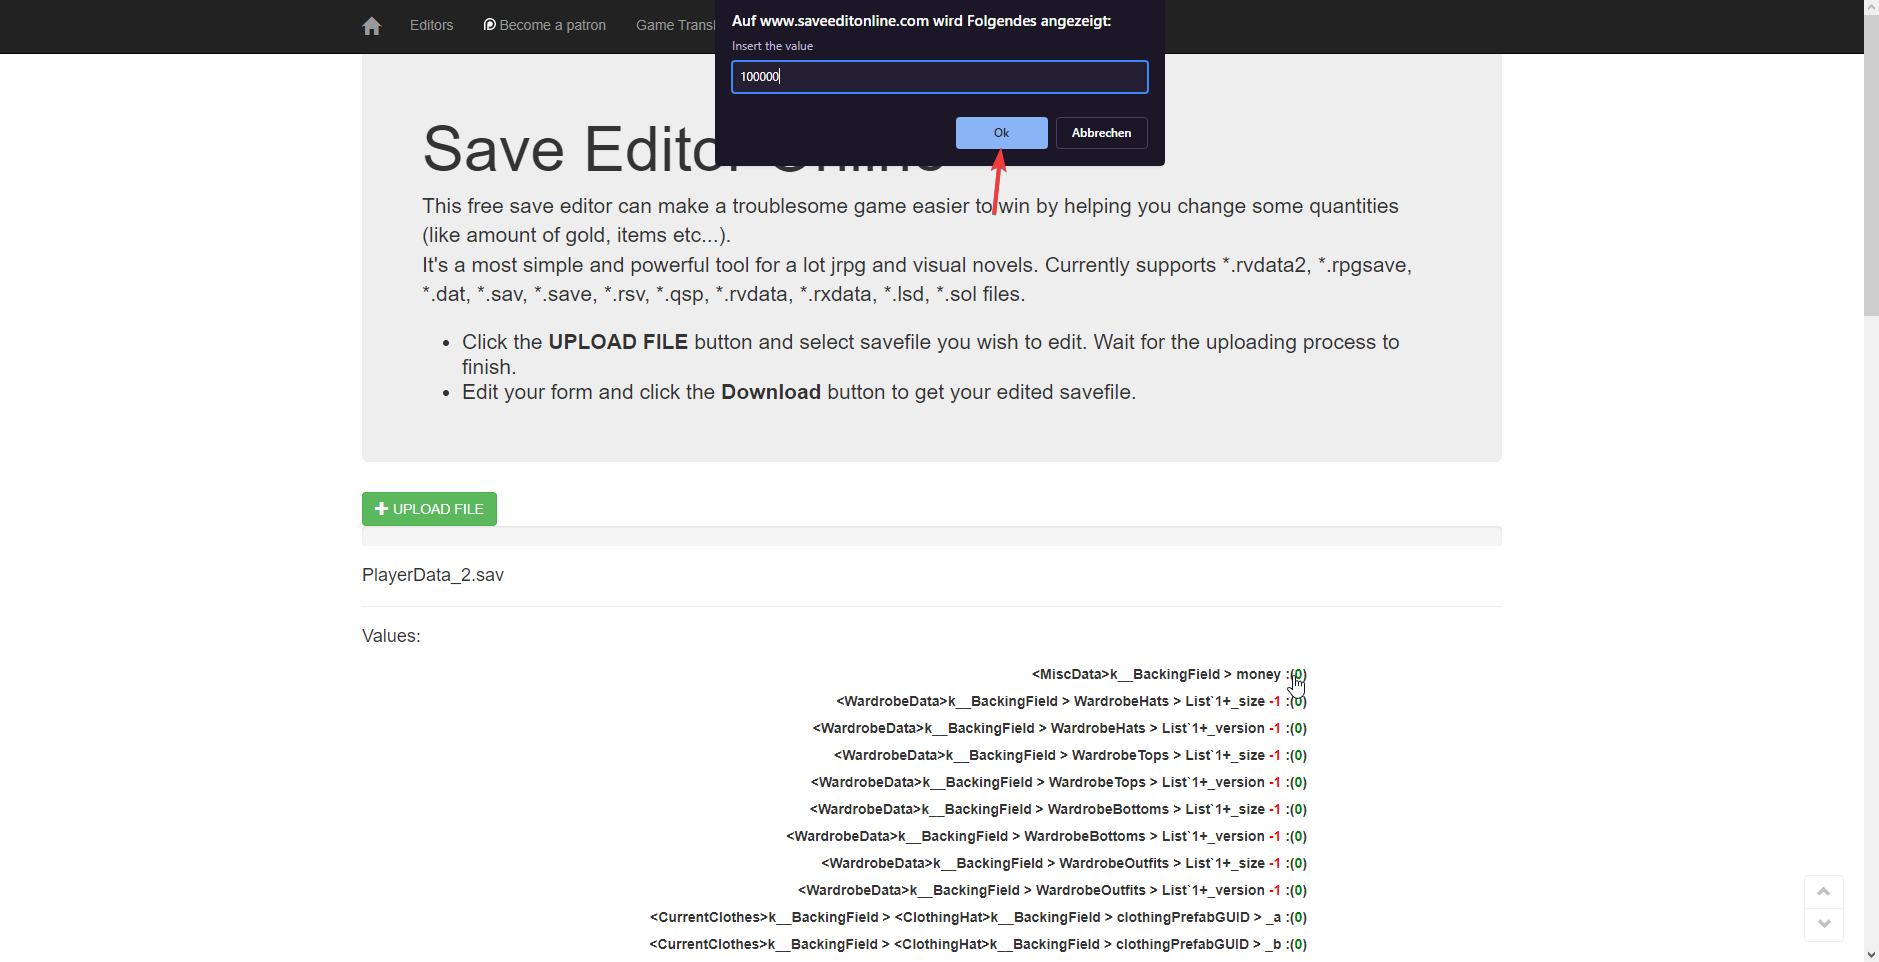
Task: Click the scroll-to-bottom chevron button
Action: pos(1823,924)
